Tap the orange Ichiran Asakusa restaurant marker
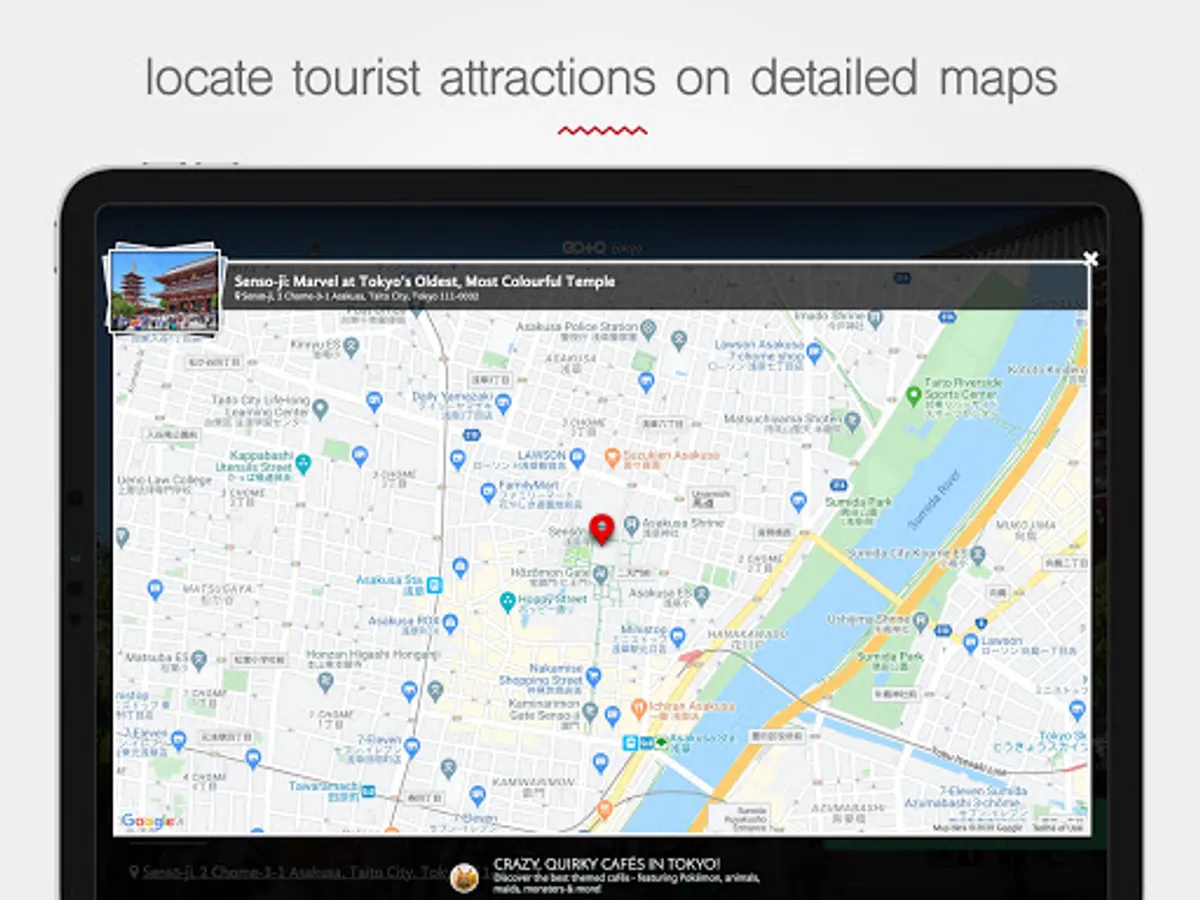The height and width of the screenshot is (900, 1200). click(640, 711)
